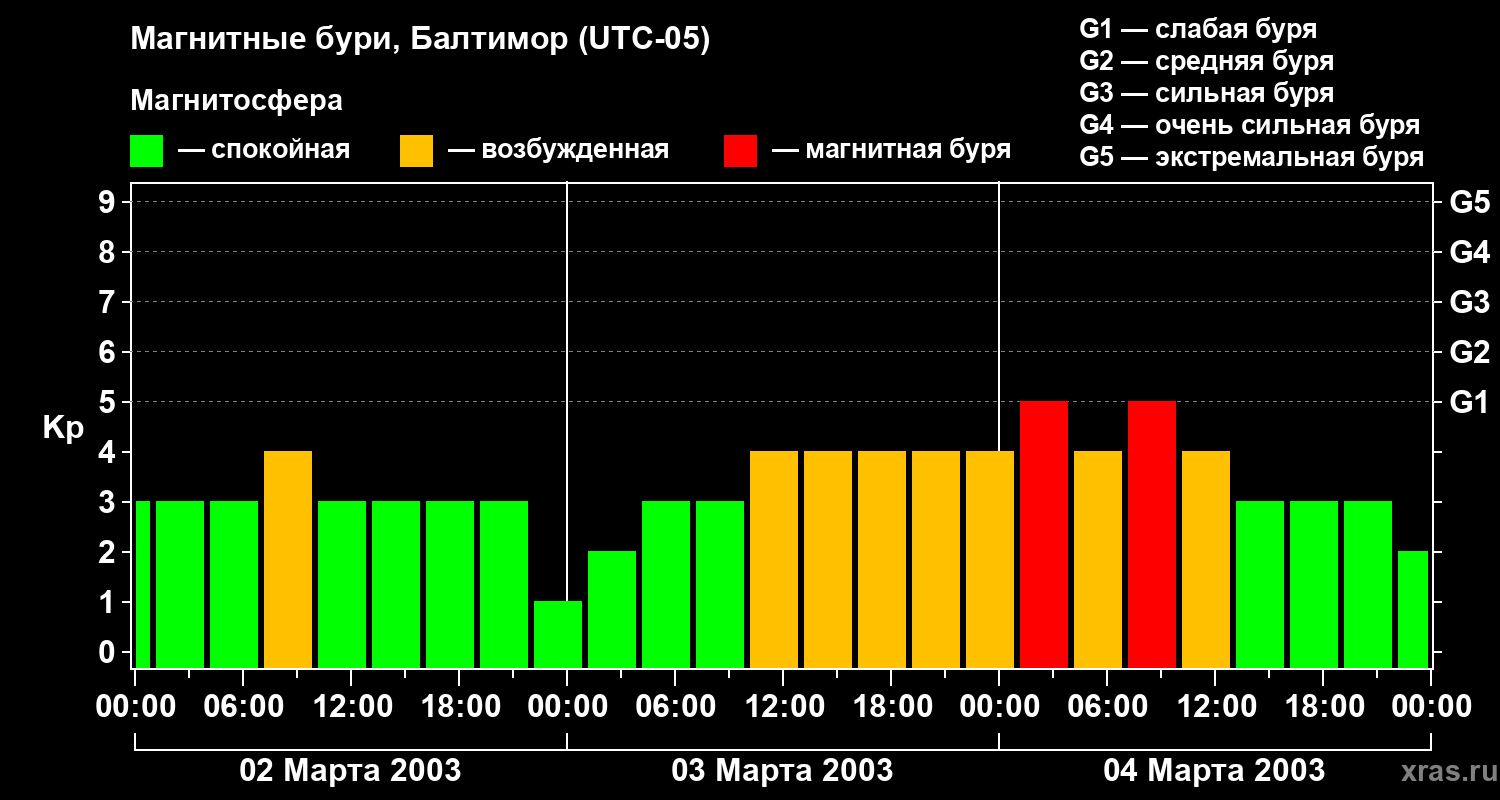Click the red magnetic storm legend swatch

(741, 151)
